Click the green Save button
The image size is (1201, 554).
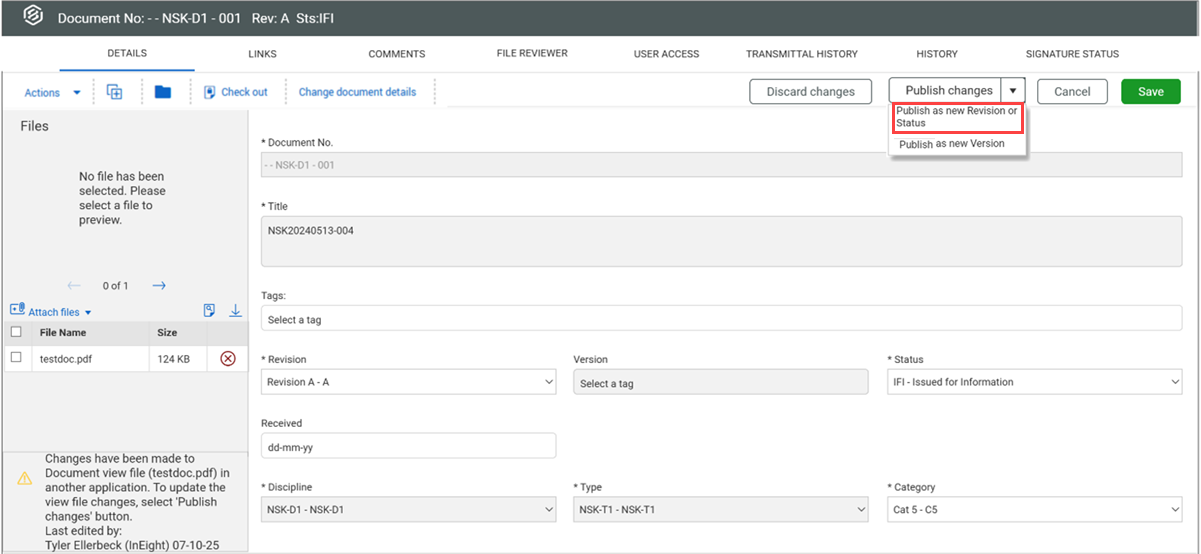click(1151, 91)
